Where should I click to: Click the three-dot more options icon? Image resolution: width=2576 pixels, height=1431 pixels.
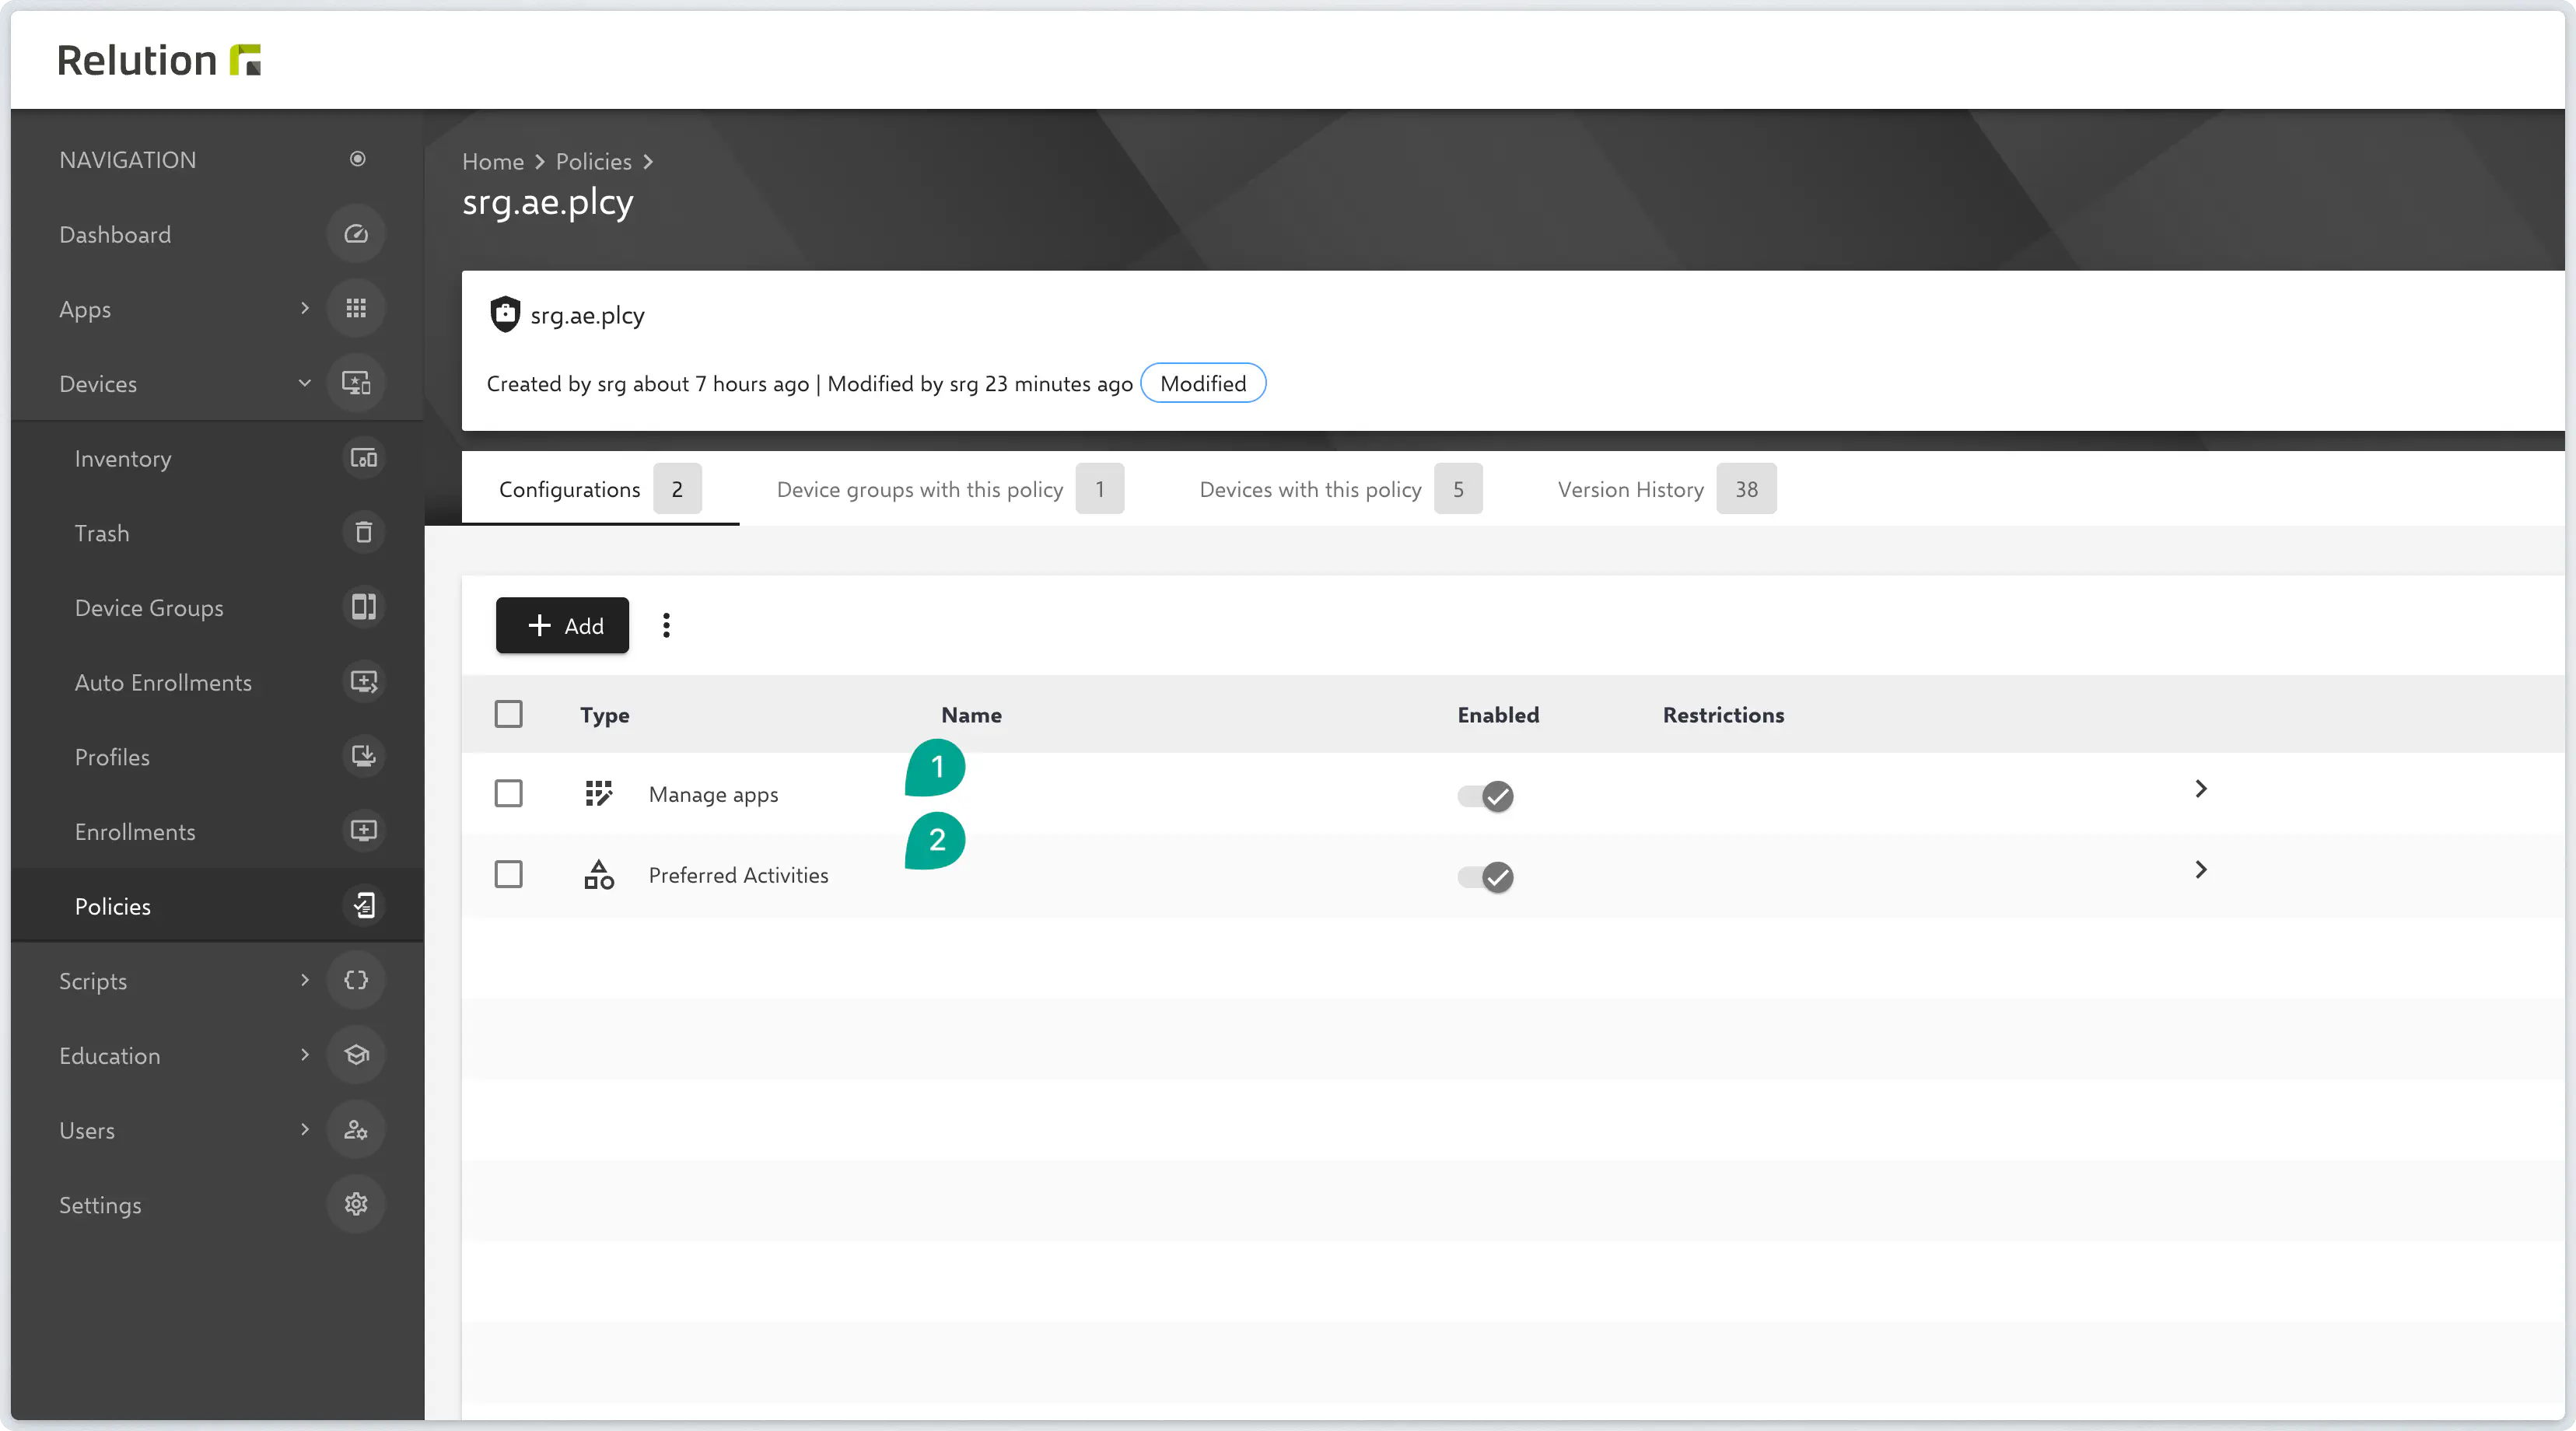pos(666,626)
